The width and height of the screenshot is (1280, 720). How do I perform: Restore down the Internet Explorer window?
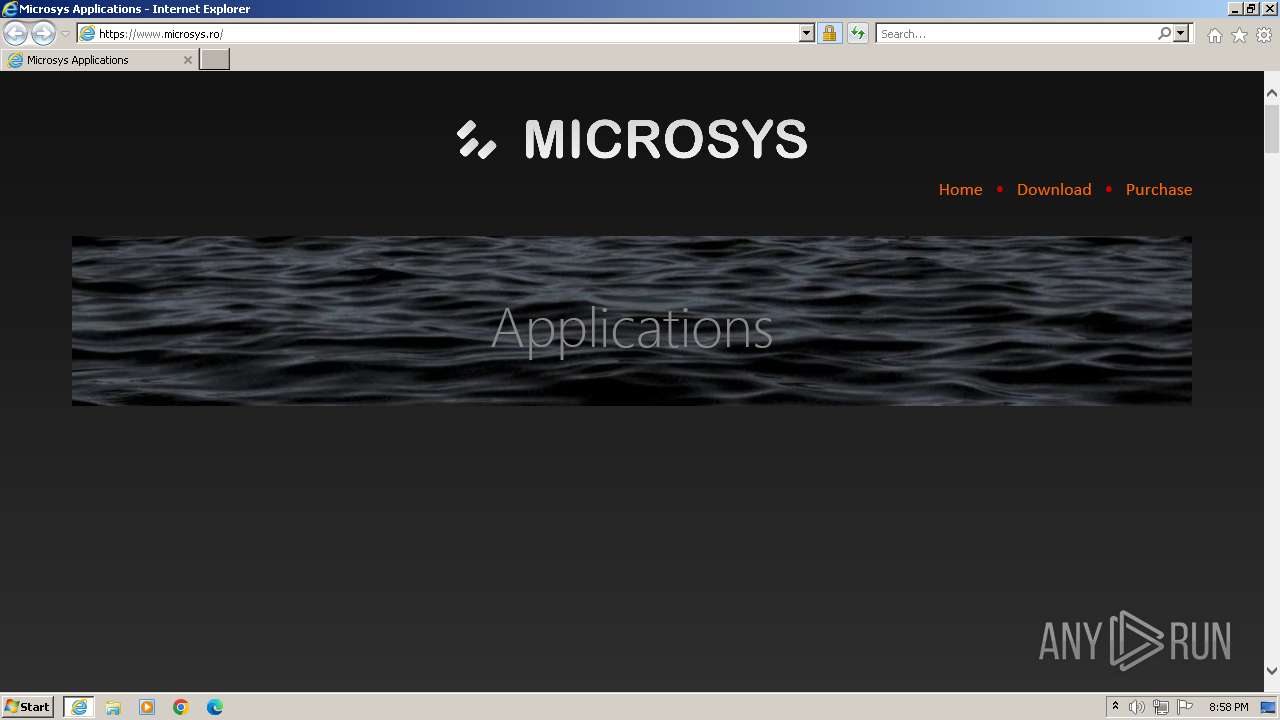pos(1251,8)
